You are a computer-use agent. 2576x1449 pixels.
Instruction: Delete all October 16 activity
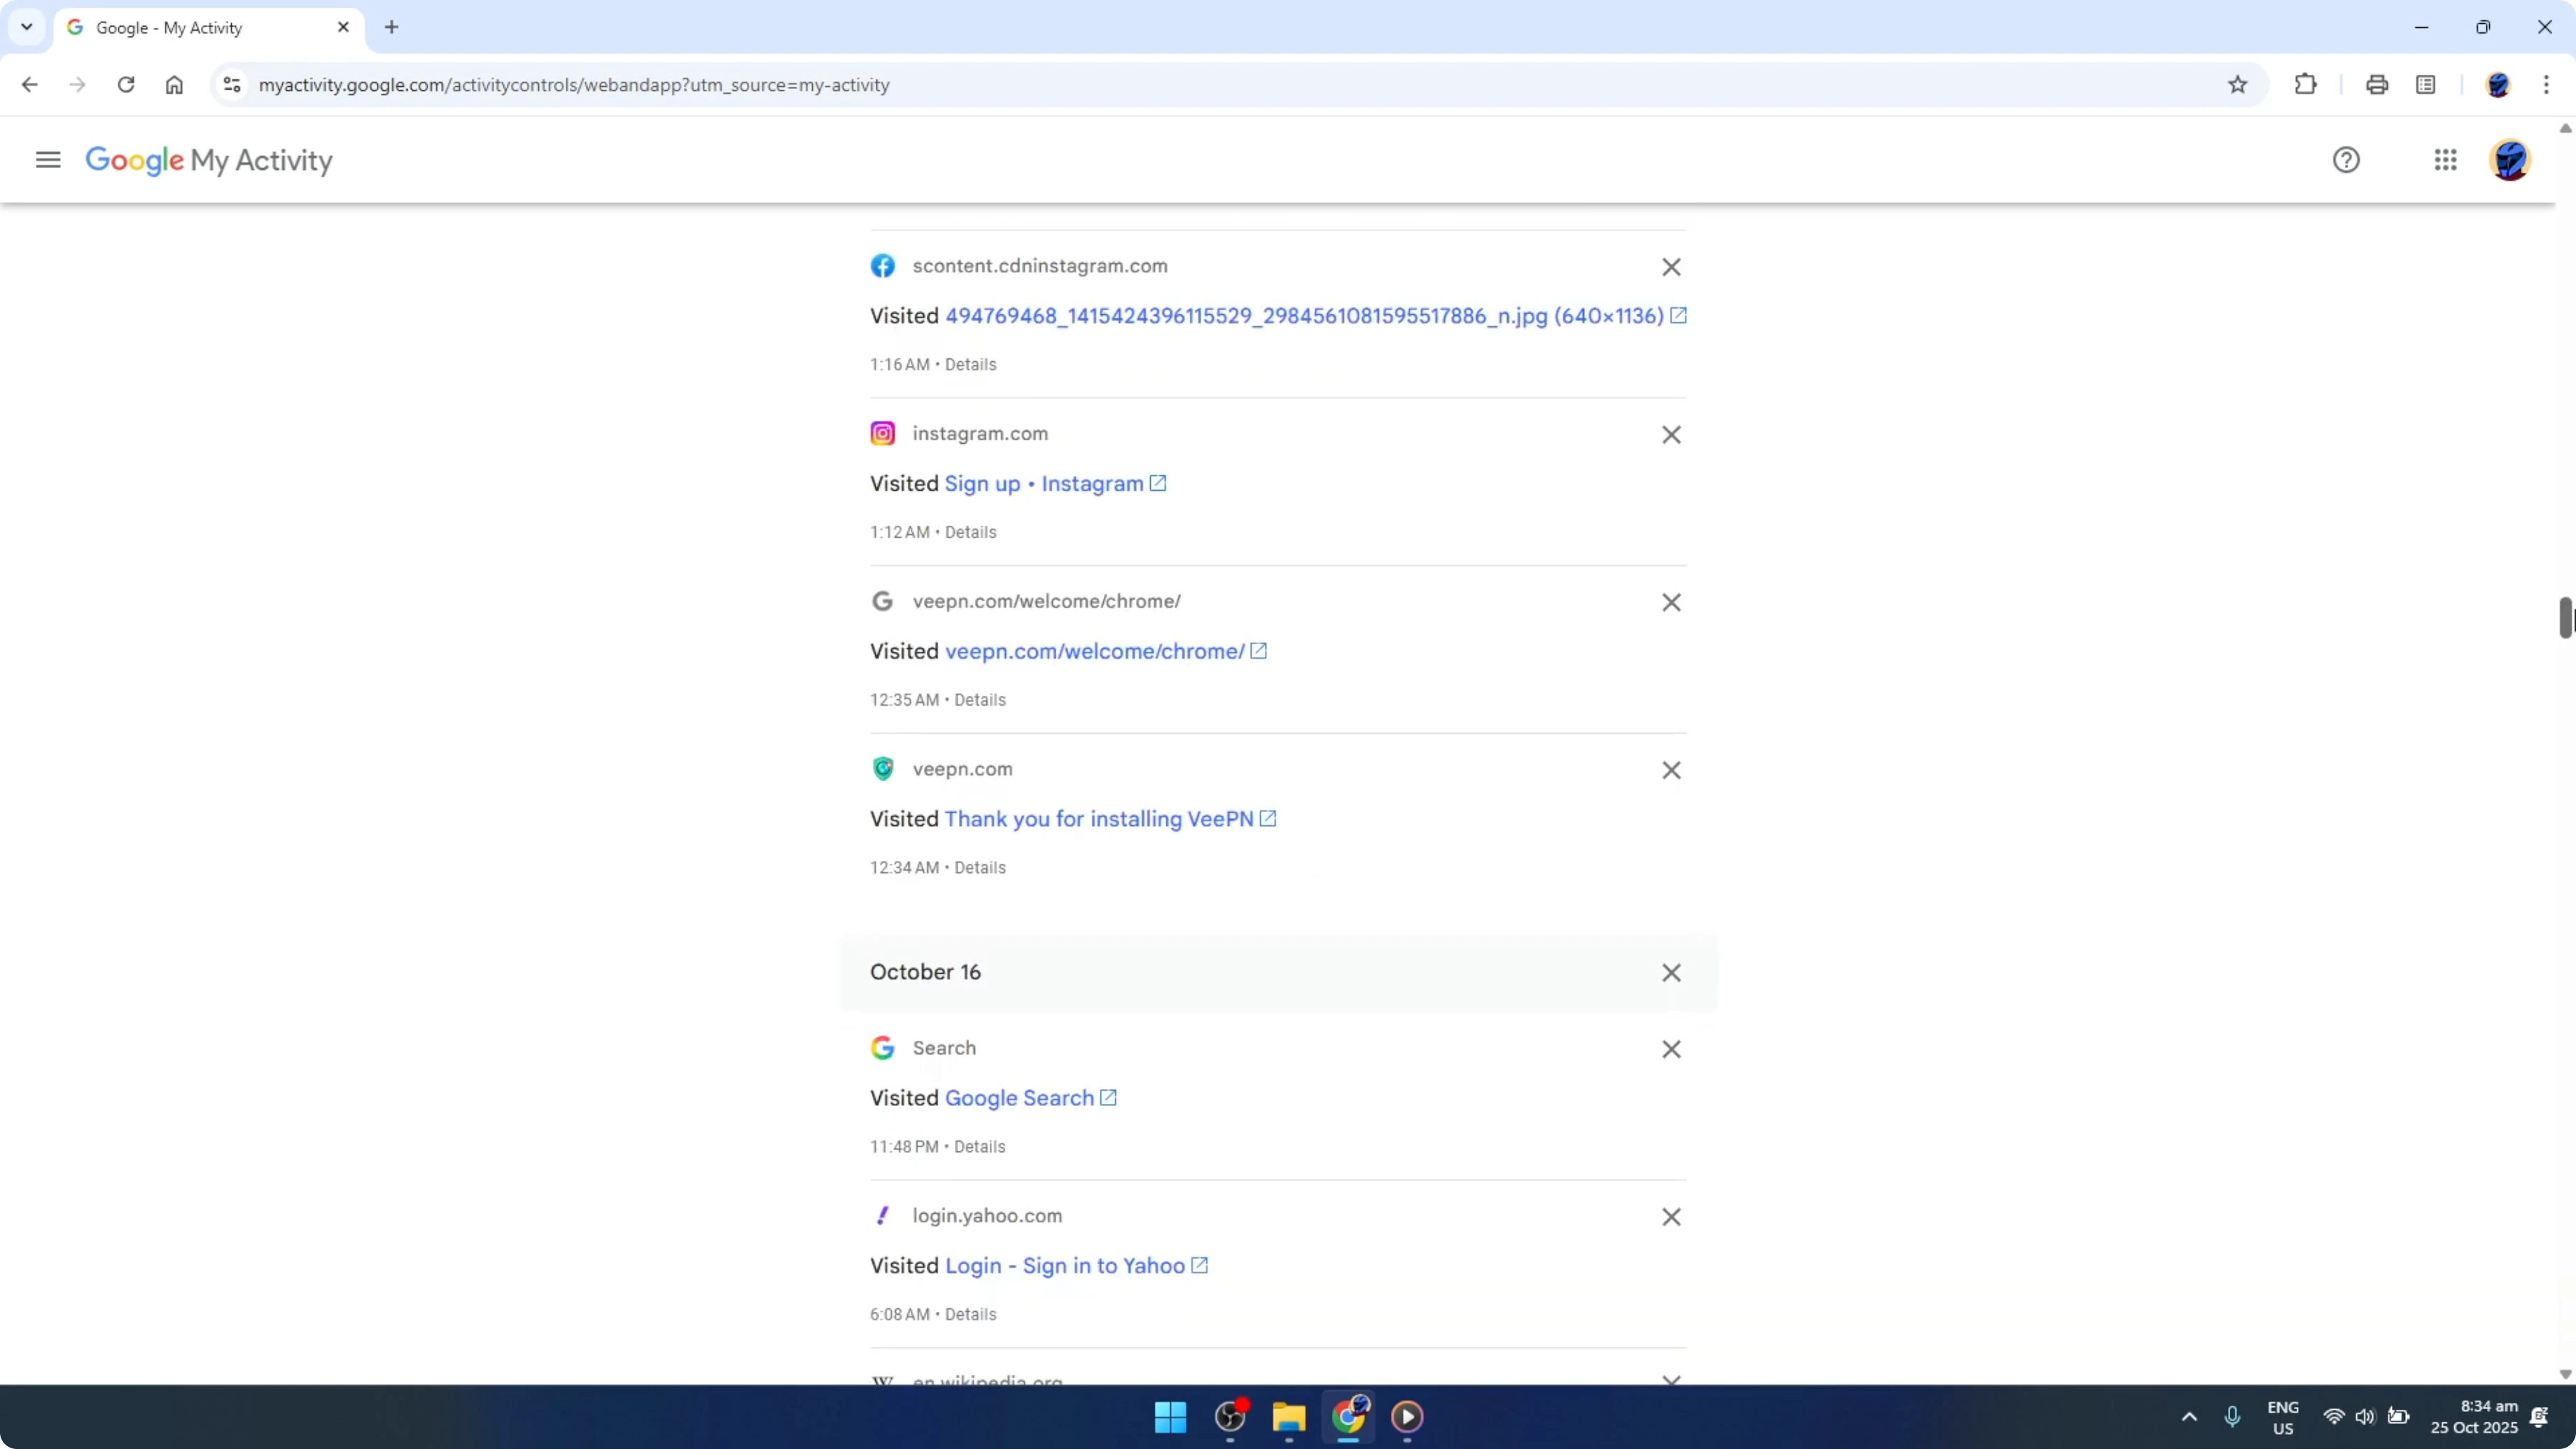tap(1671, 973)
